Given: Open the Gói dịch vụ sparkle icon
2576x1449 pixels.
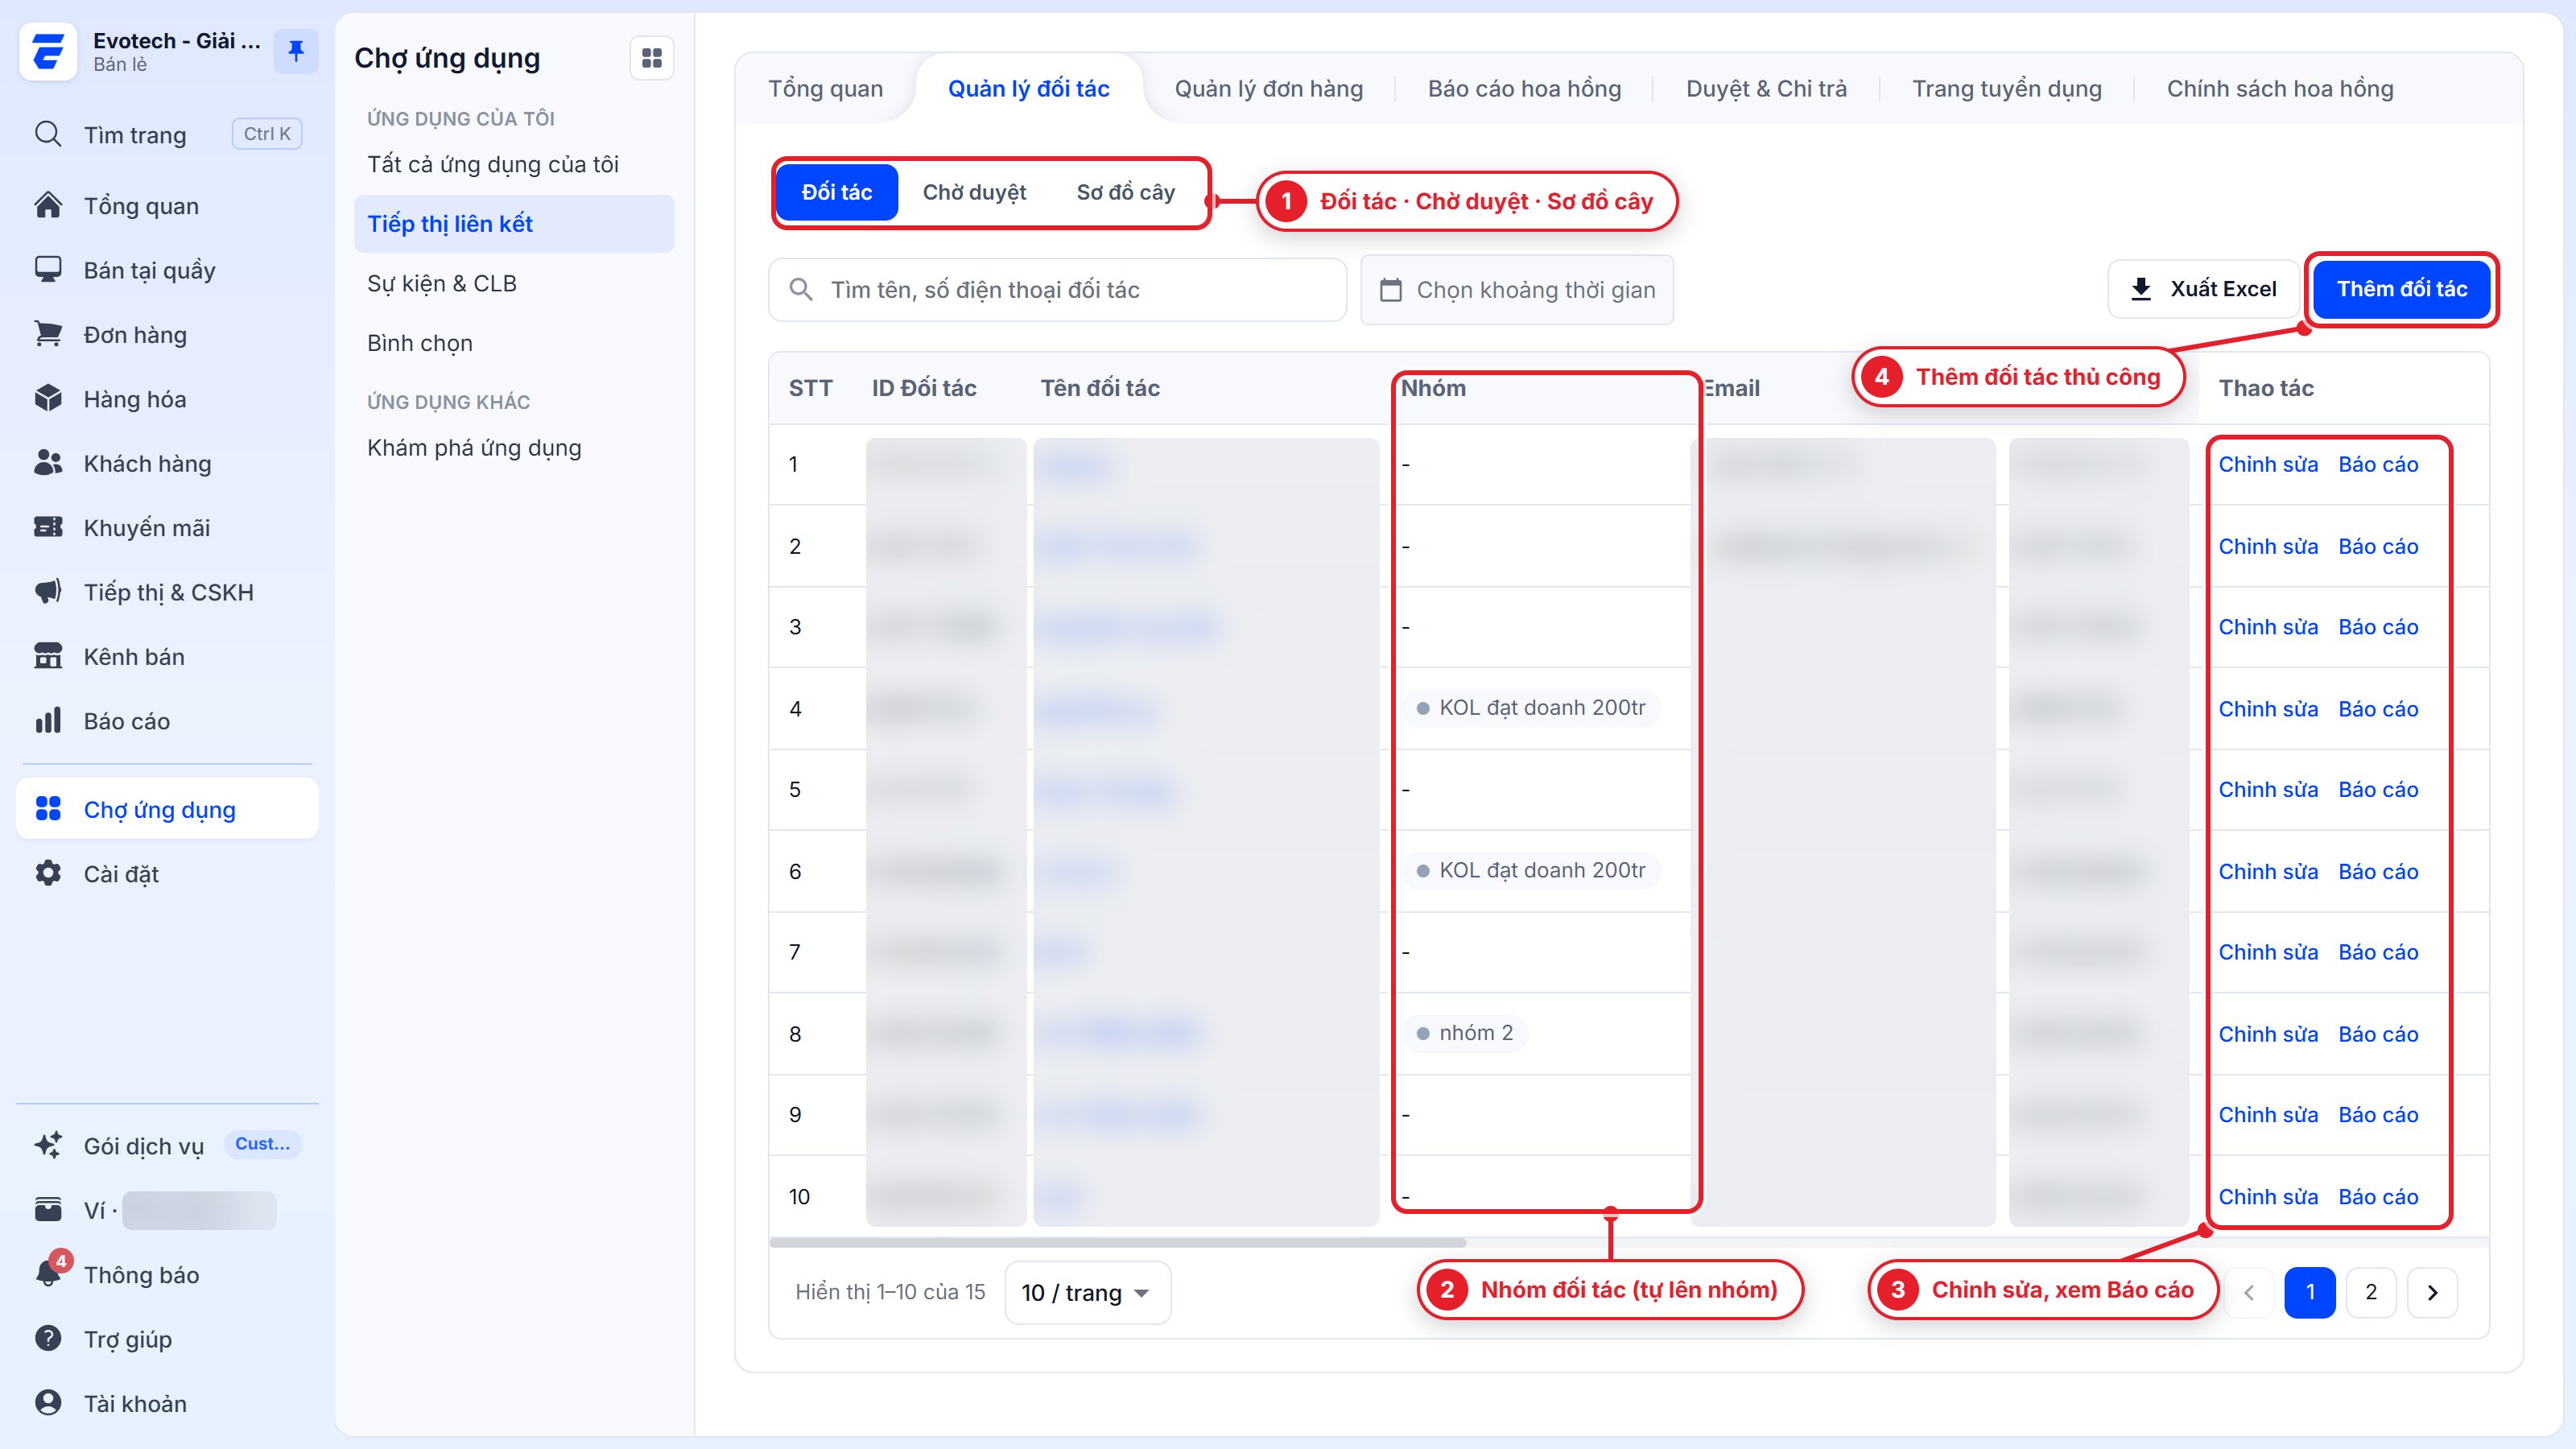Looking at the screenshot, I should click(48, 1145).
